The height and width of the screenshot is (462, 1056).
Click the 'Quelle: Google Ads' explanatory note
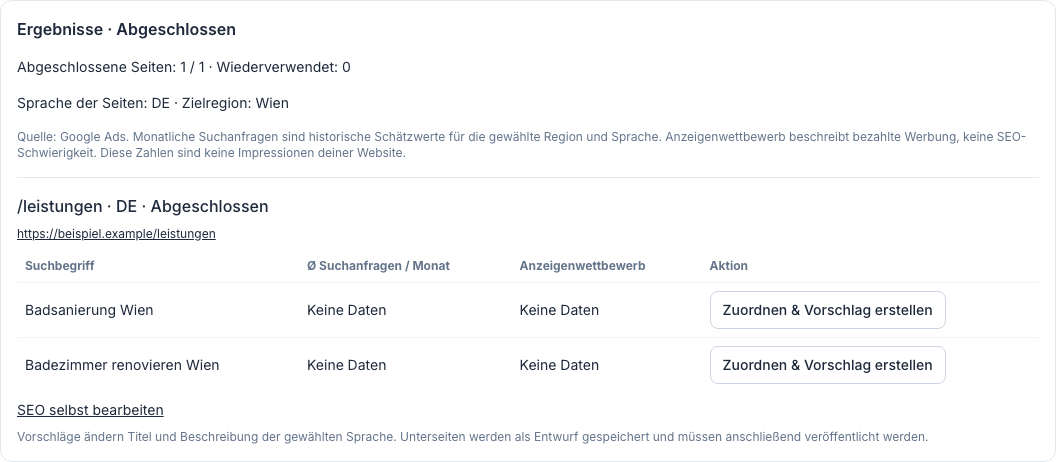521,145
